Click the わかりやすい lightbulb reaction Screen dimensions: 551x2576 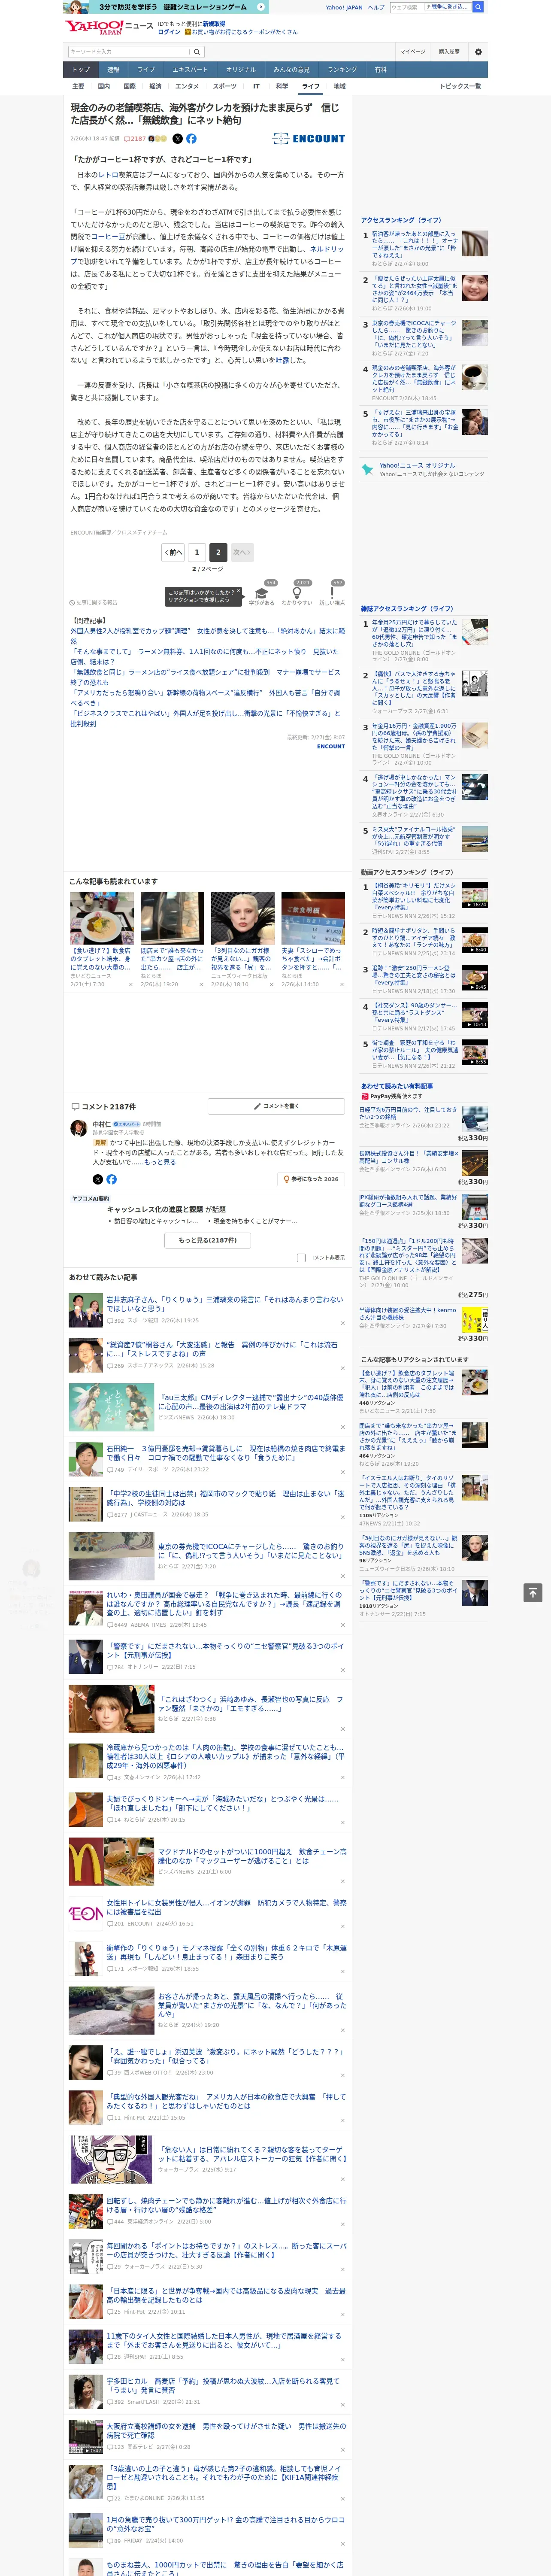297,592
